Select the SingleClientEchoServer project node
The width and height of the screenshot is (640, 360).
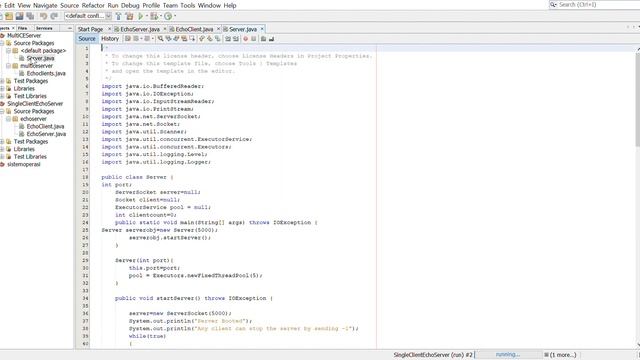click(x=35, y=104)
